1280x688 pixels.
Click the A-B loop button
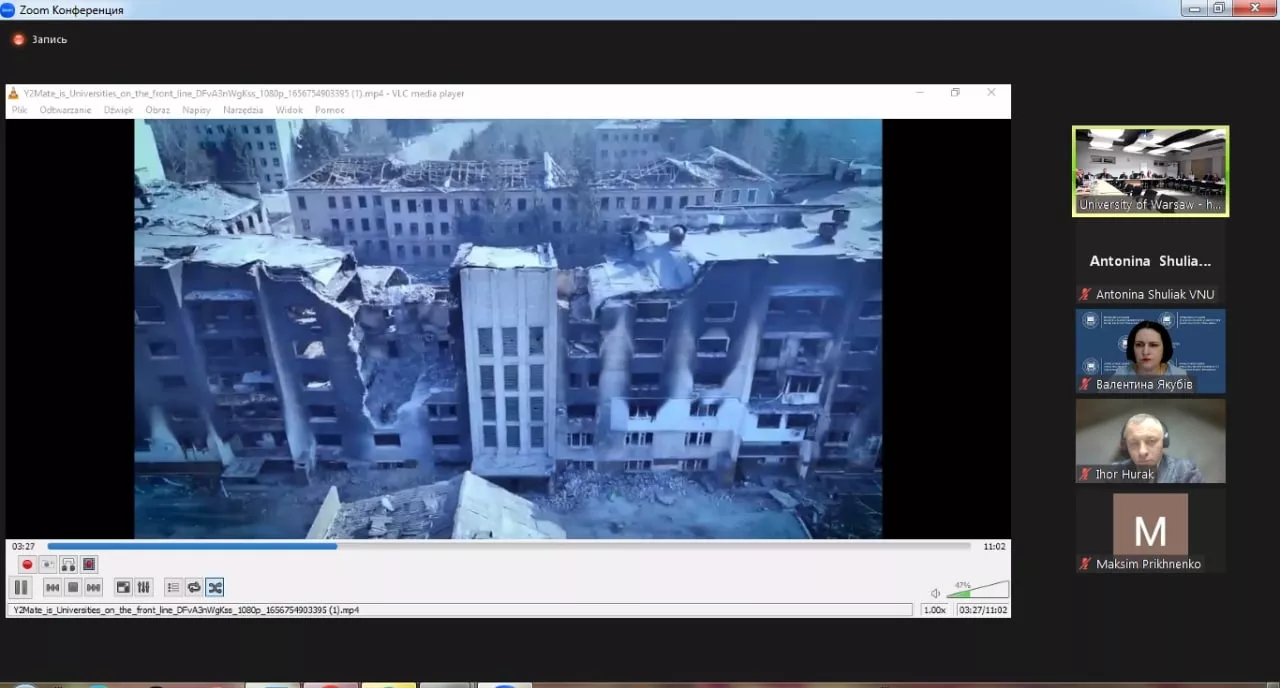click(x=68, y=565)
